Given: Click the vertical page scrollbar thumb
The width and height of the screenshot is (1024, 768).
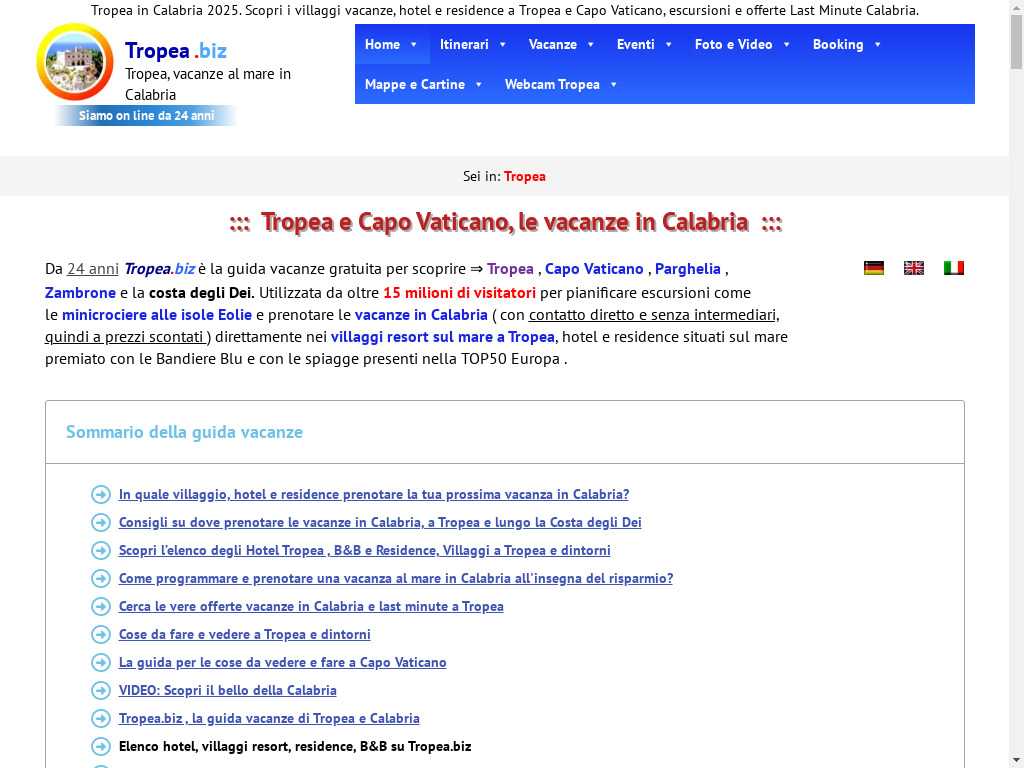Looking at the screenshot, I should [x=1016, y=41].
